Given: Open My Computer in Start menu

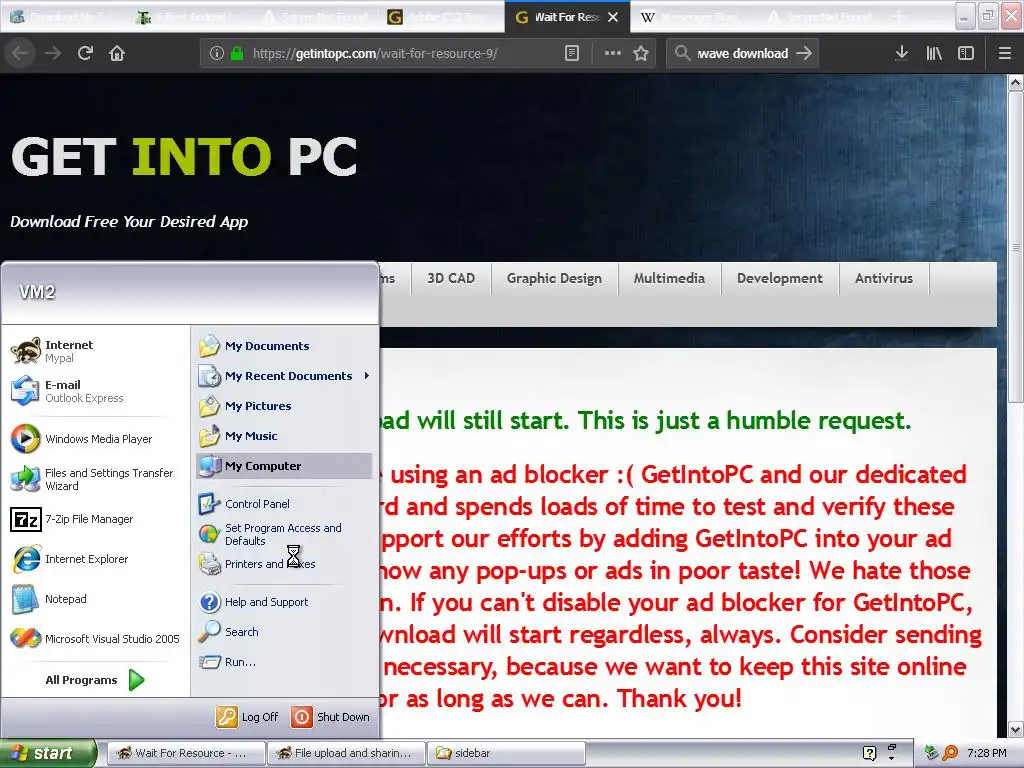Looking at the screenshot, I should pyautogui.click(x=284, y=466).
